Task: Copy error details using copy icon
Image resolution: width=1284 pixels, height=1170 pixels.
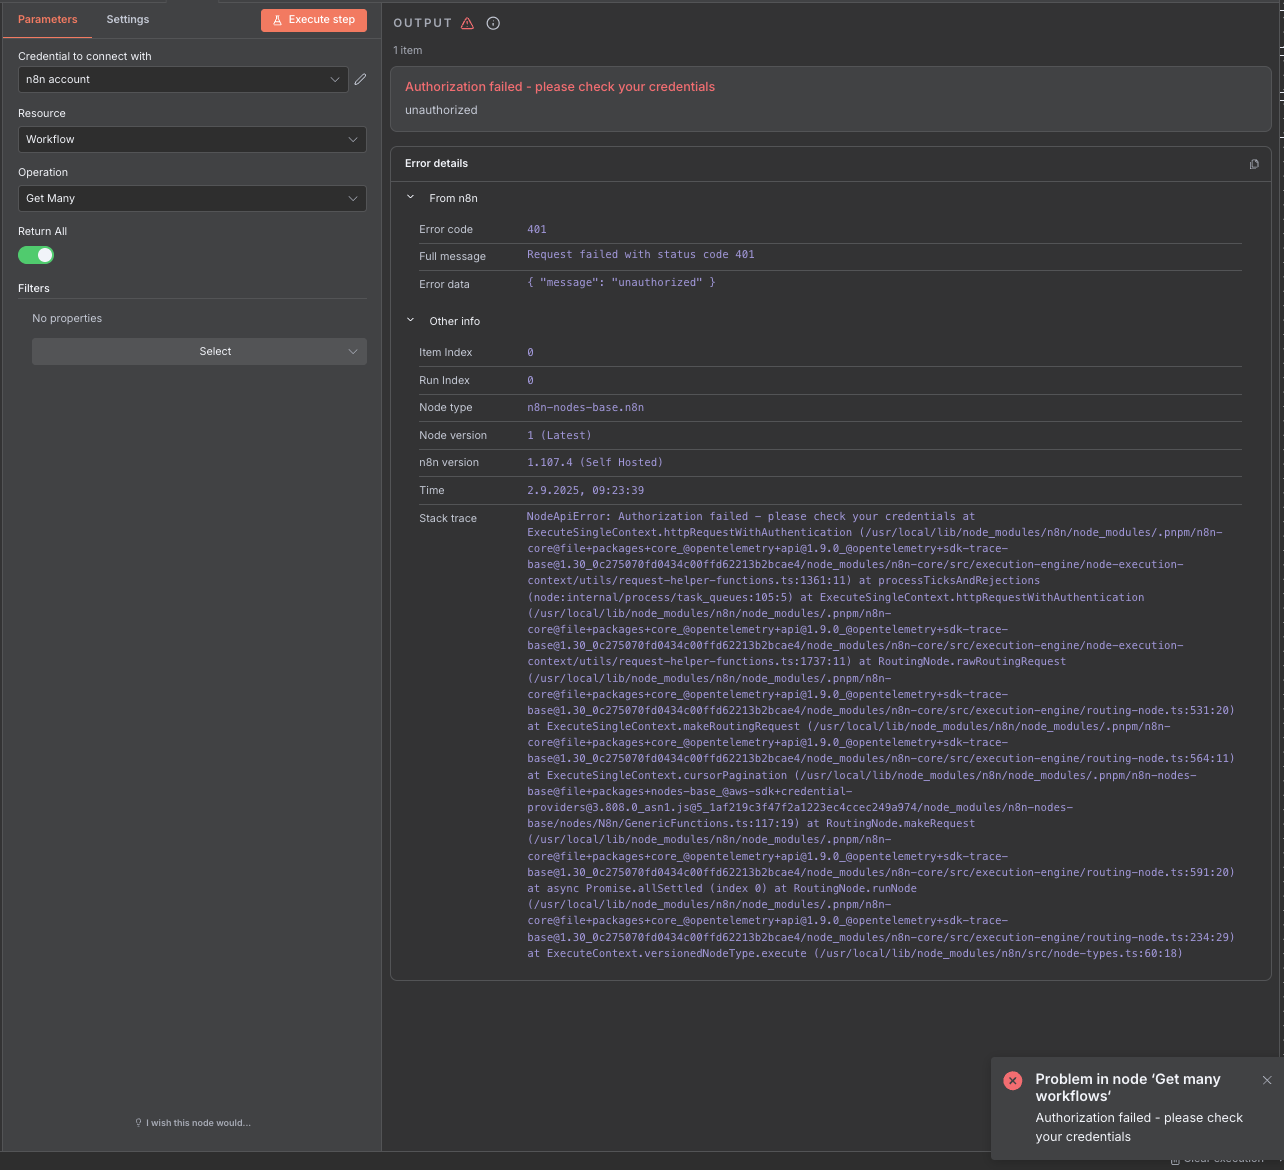Action: click(1254, 164)
